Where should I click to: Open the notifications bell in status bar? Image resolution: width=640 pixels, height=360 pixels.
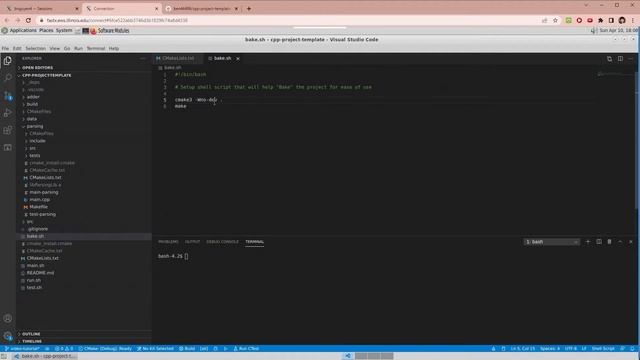(x=632, y=349)
